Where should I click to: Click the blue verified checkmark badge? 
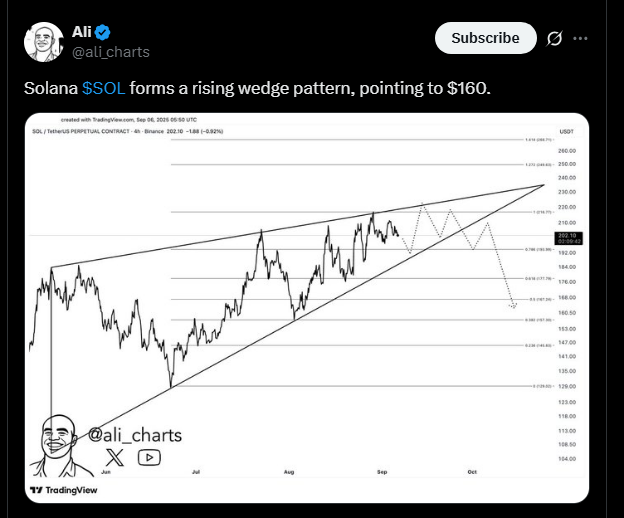pyautogui.click(x=102, y=31)
